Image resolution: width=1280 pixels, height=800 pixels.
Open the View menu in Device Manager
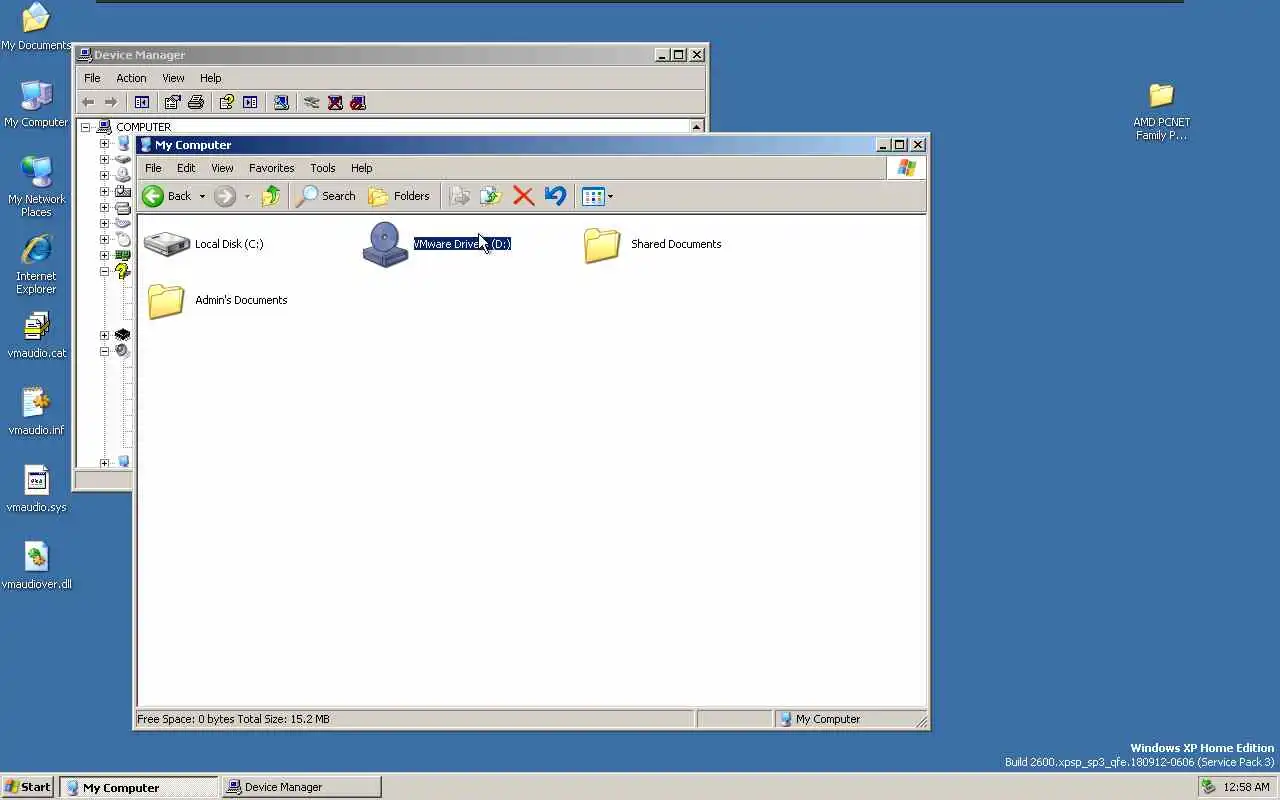tap(173, 78)
